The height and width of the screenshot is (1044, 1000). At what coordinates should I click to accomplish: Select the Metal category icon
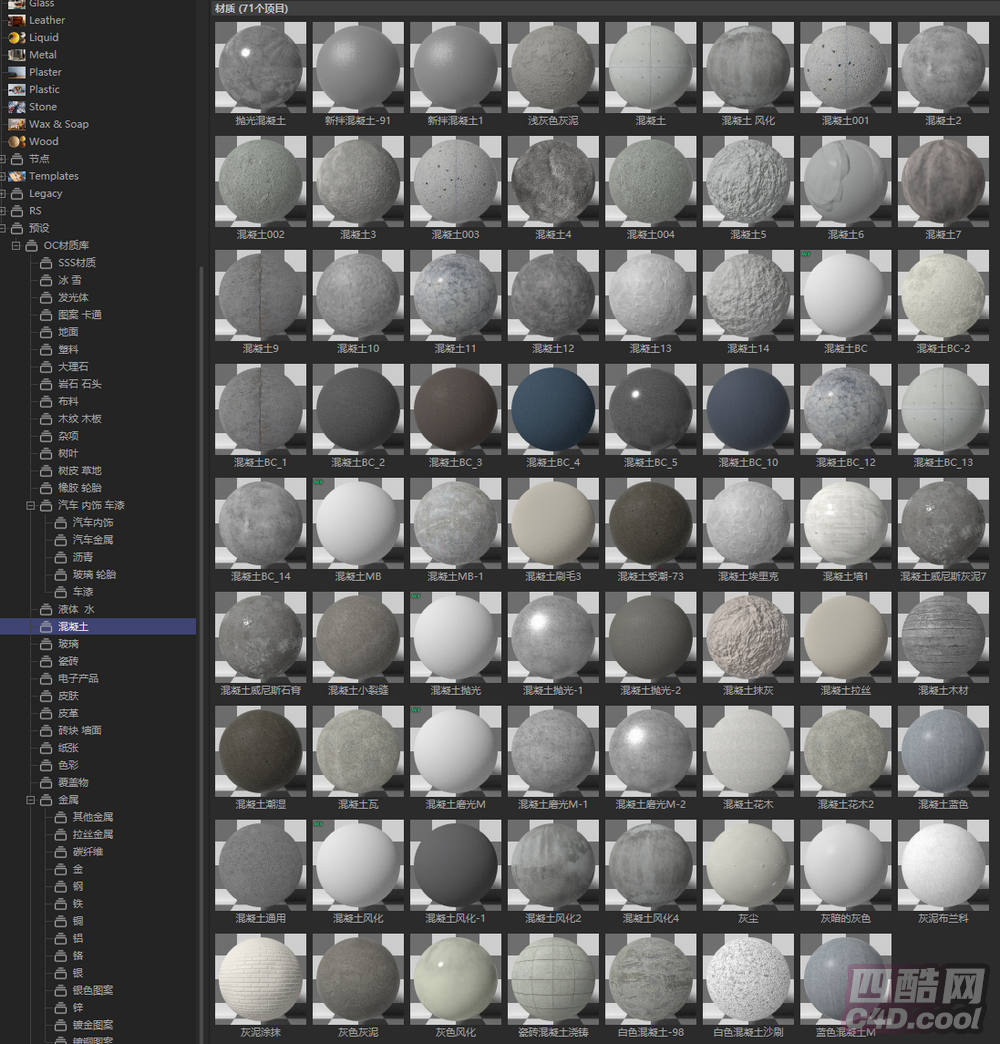(15, 55)
